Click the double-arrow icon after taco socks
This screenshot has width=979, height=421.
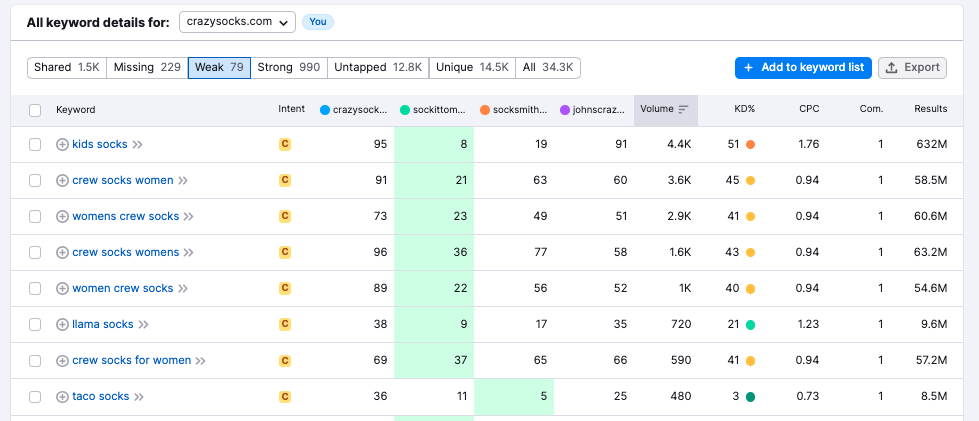pyautogui.click(x=139, y=397)
